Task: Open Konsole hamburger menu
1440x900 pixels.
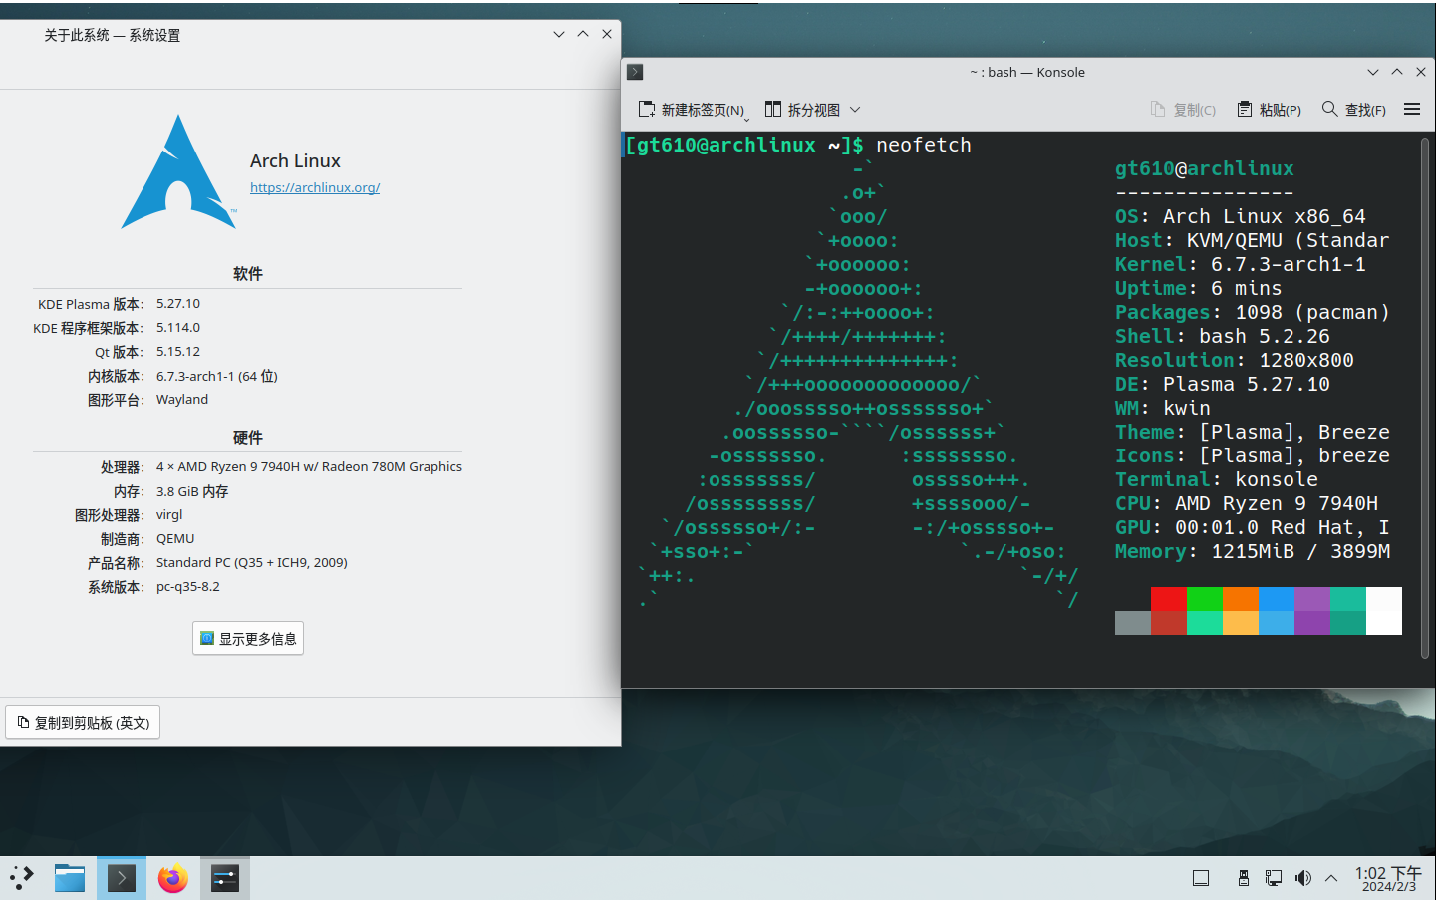Action: 1412,109
